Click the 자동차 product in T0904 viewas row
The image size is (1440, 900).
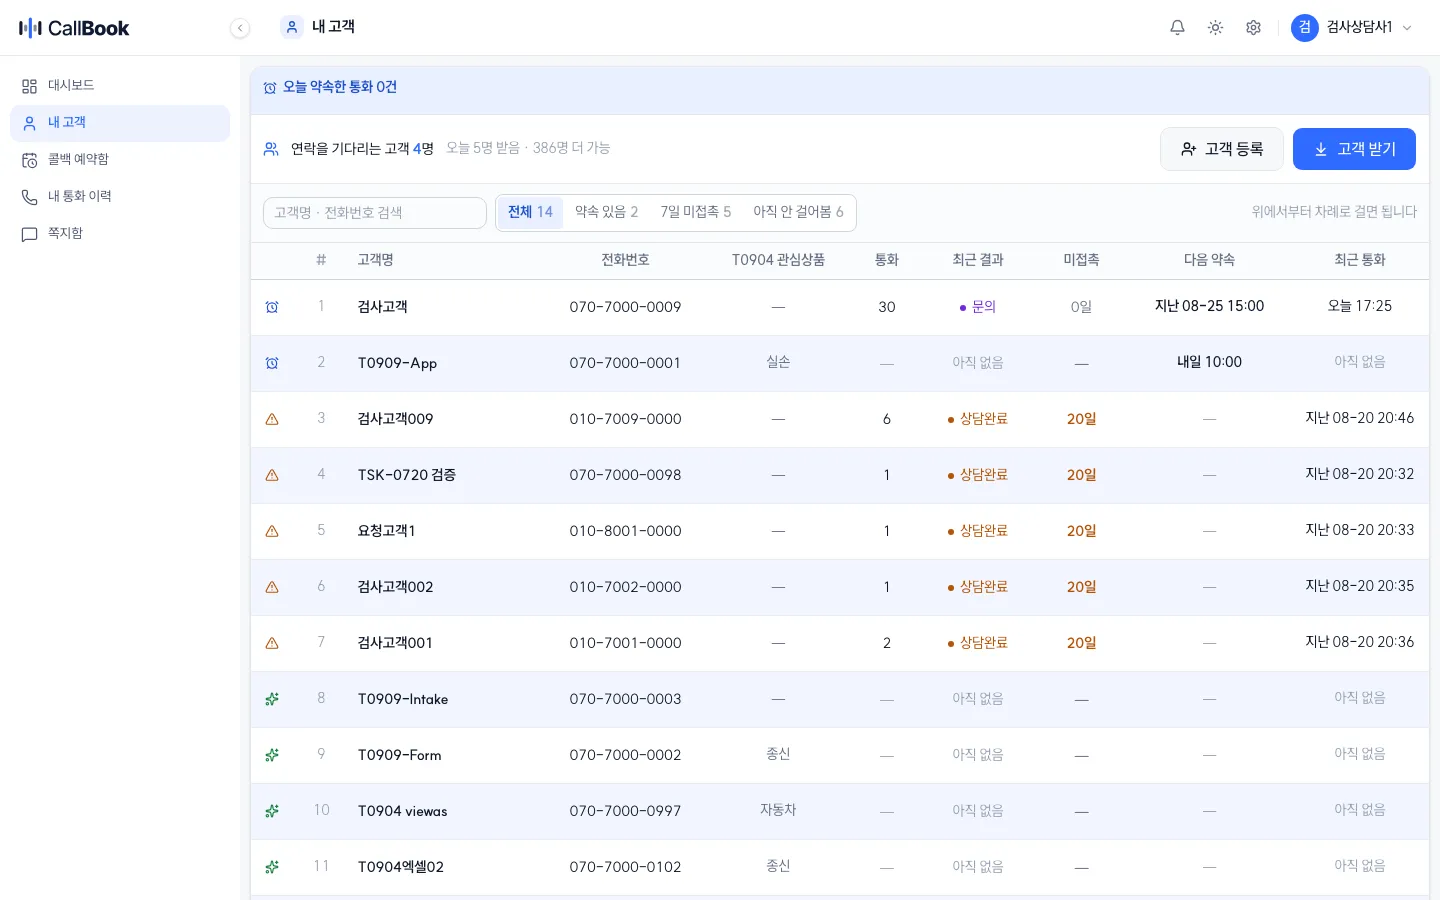pos(778,810)
